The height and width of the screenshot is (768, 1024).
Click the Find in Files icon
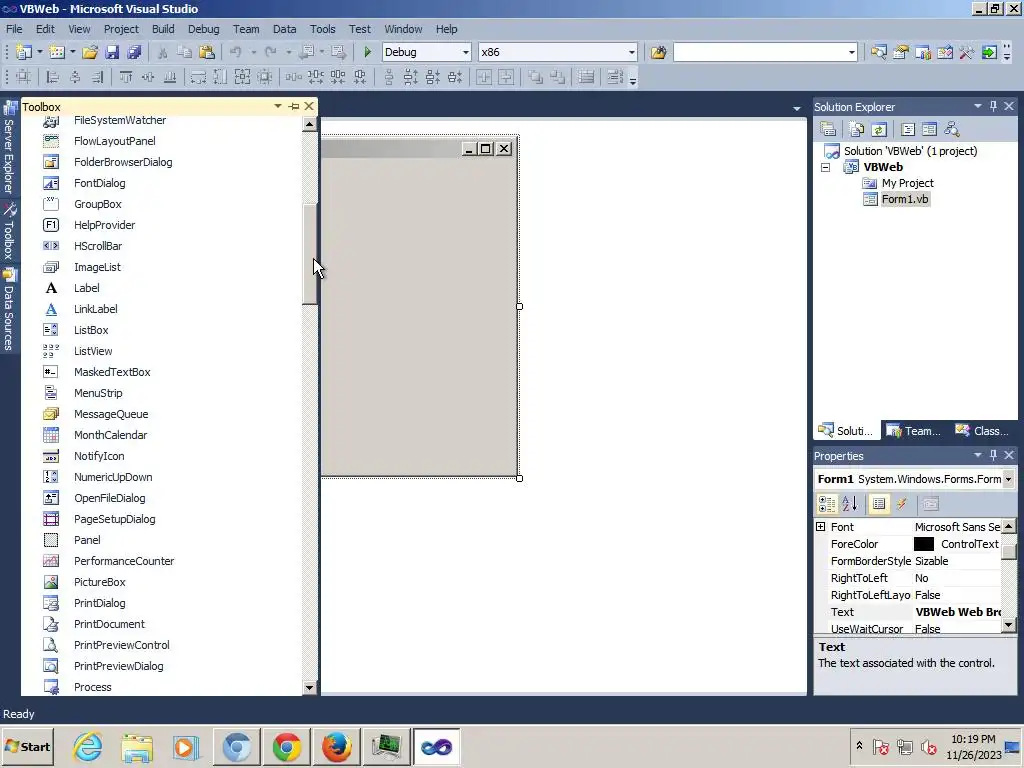(x=658, y=52)
